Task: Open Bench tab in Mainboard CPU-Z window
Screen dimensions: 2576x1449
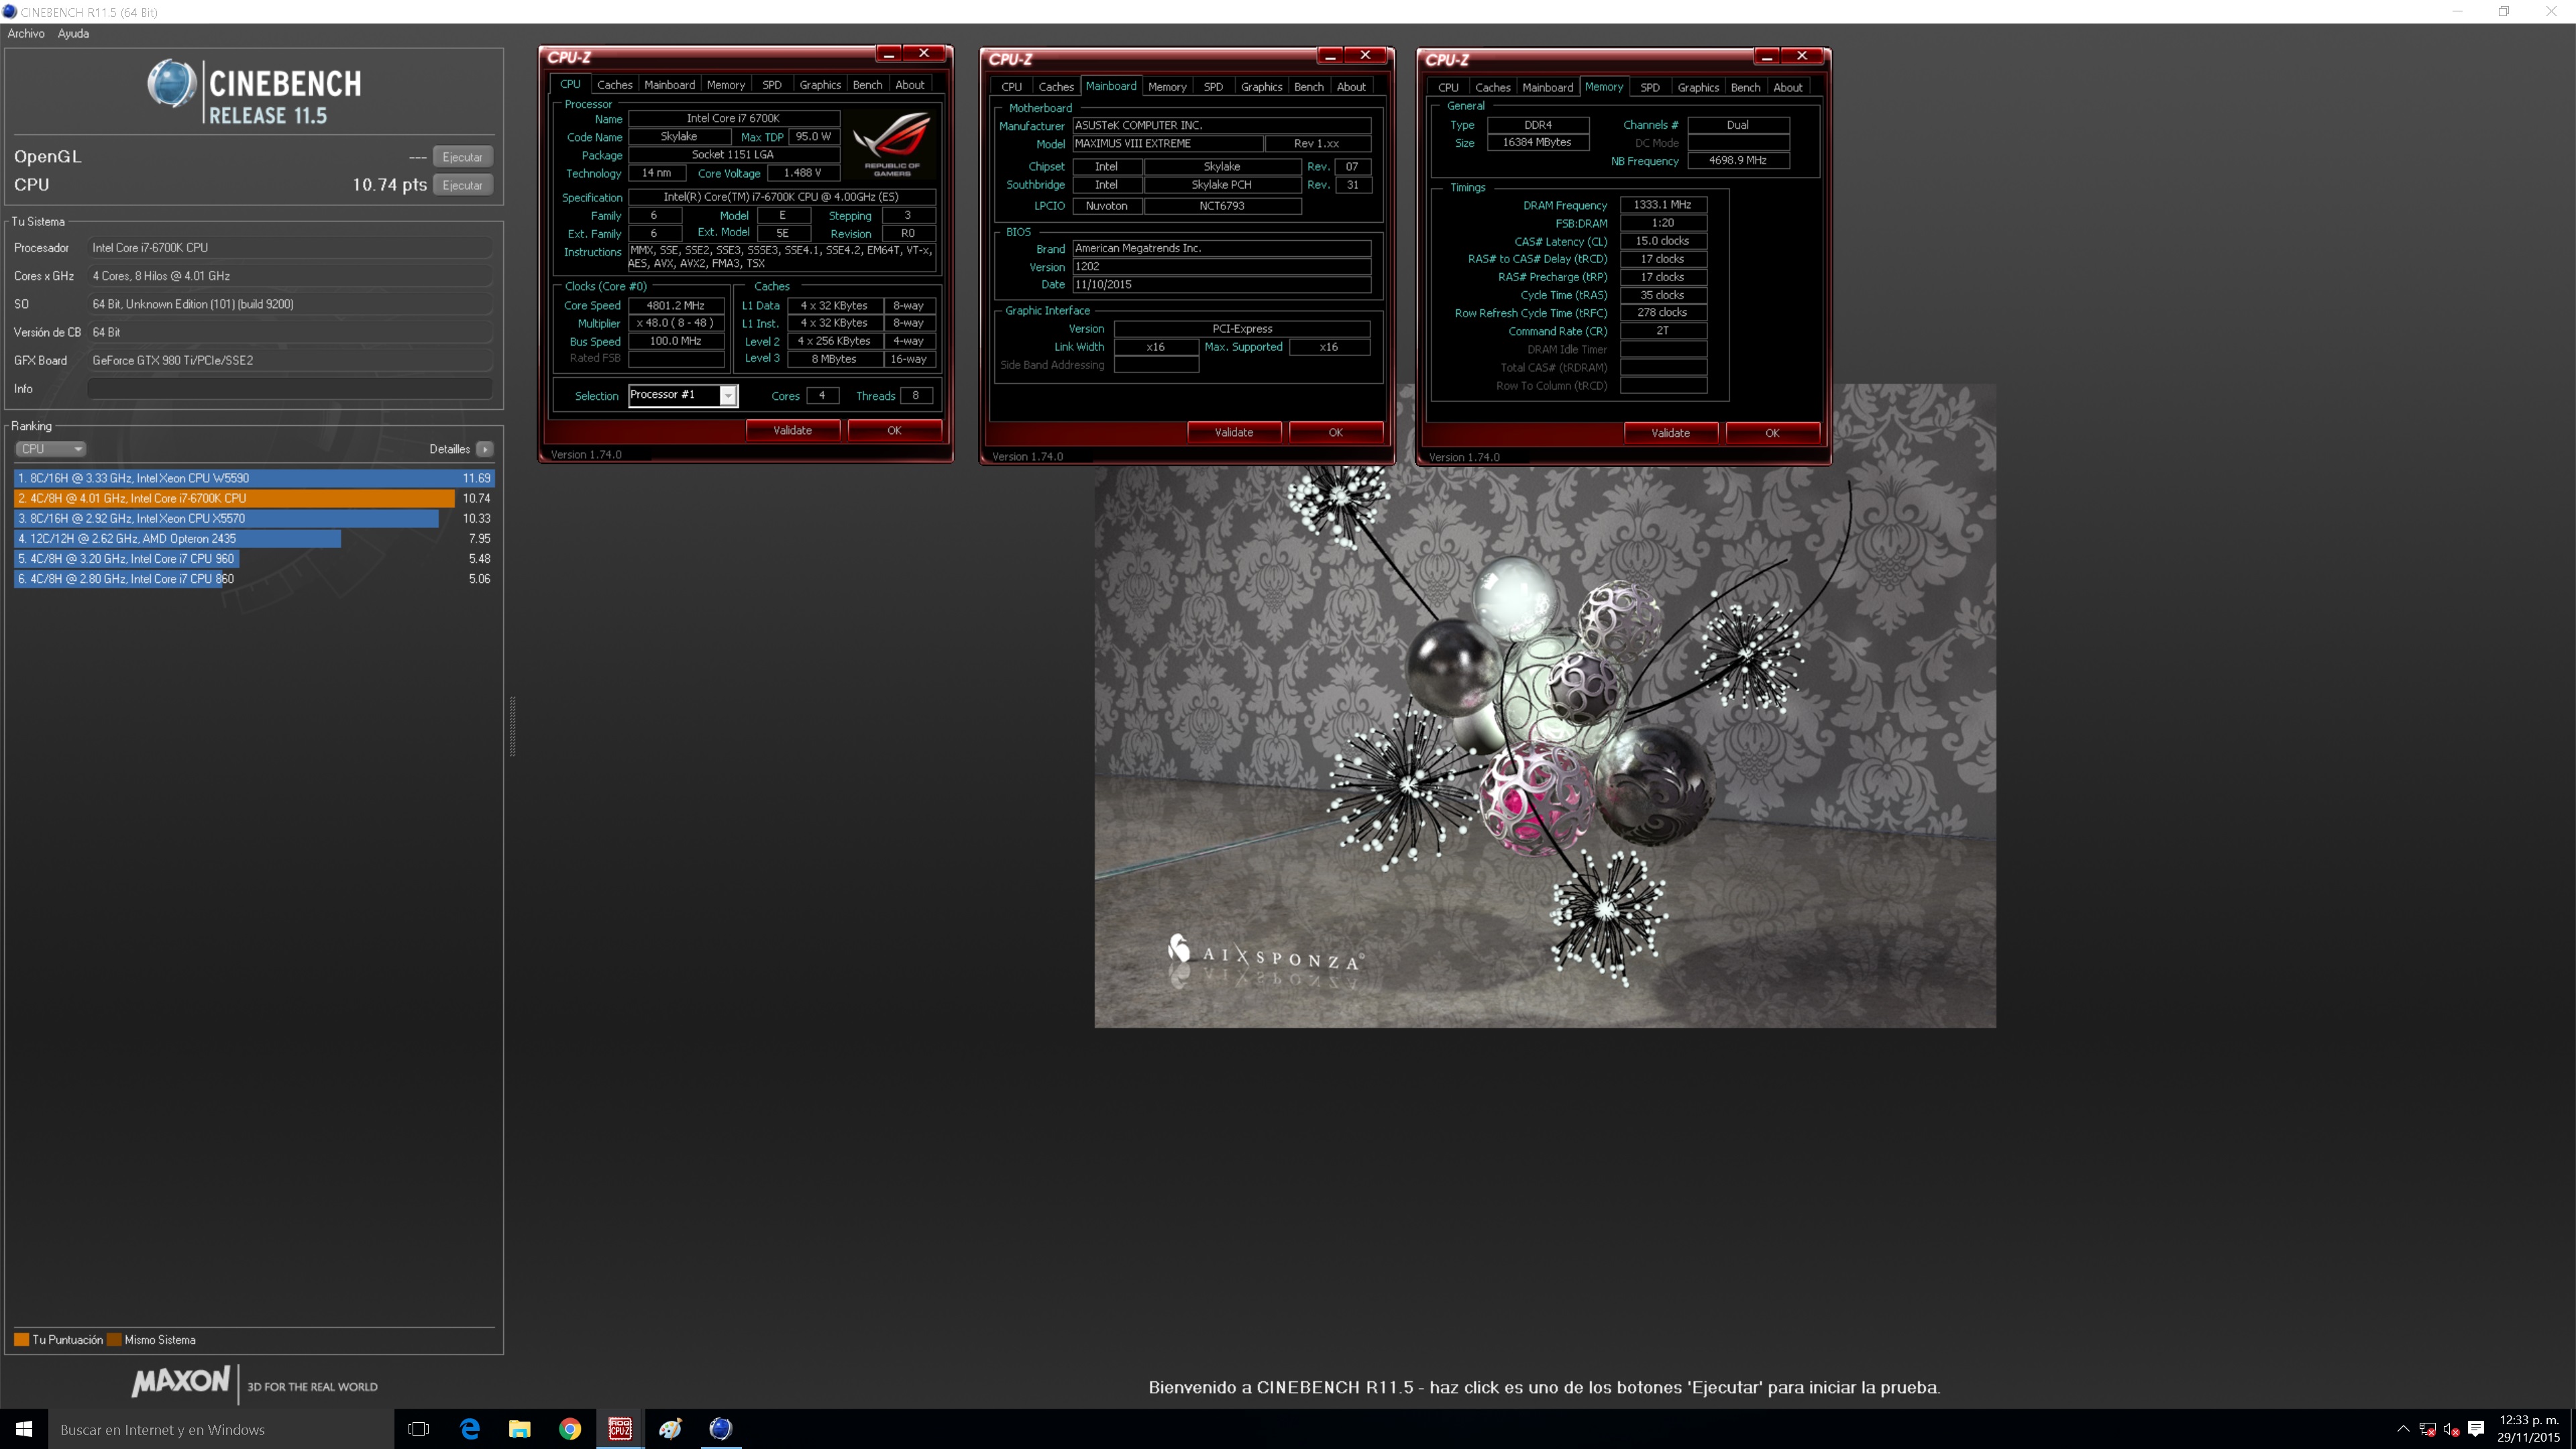Action: coord(1308,87)
